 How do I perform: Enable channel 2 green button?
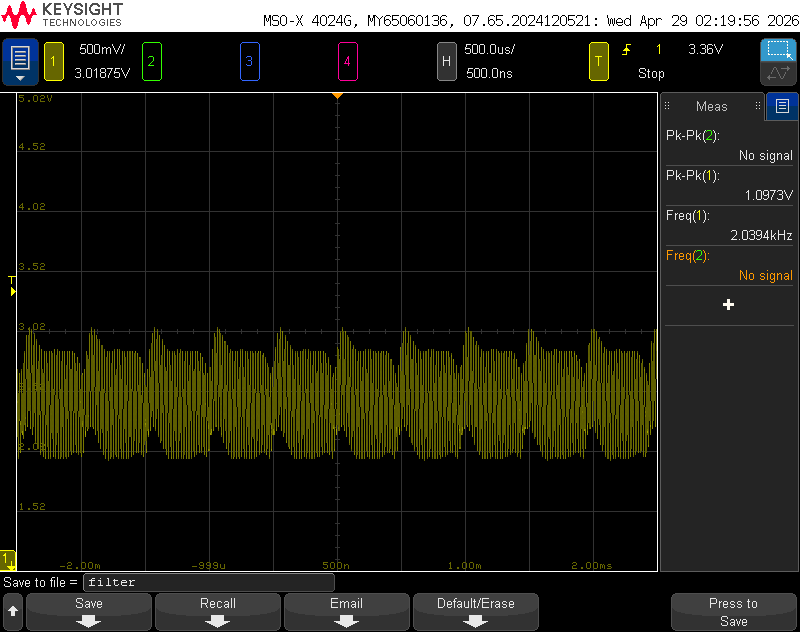click(152, 62)
